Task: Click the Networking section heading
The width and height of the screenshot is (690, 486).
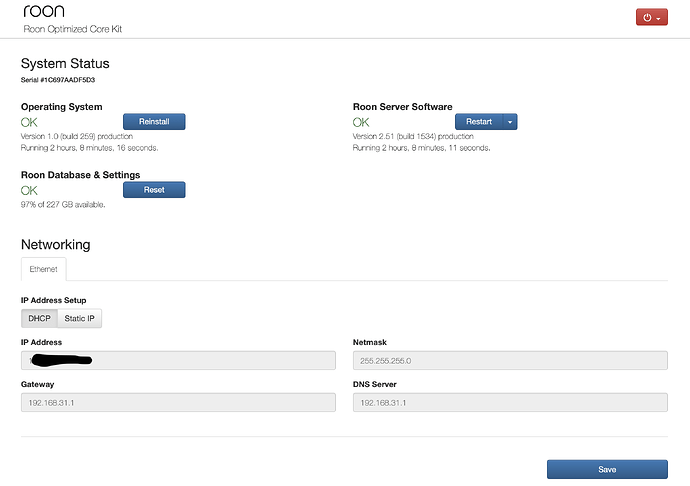Action: tap(55, 244)
